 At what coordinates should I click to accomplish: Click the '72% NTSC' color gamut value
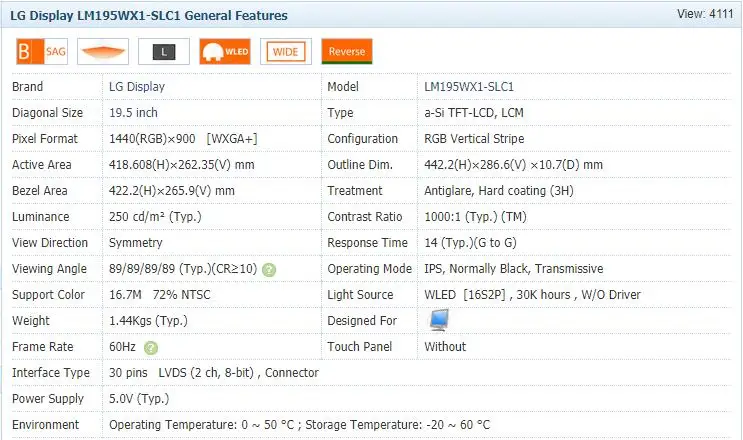click(181, 295)
